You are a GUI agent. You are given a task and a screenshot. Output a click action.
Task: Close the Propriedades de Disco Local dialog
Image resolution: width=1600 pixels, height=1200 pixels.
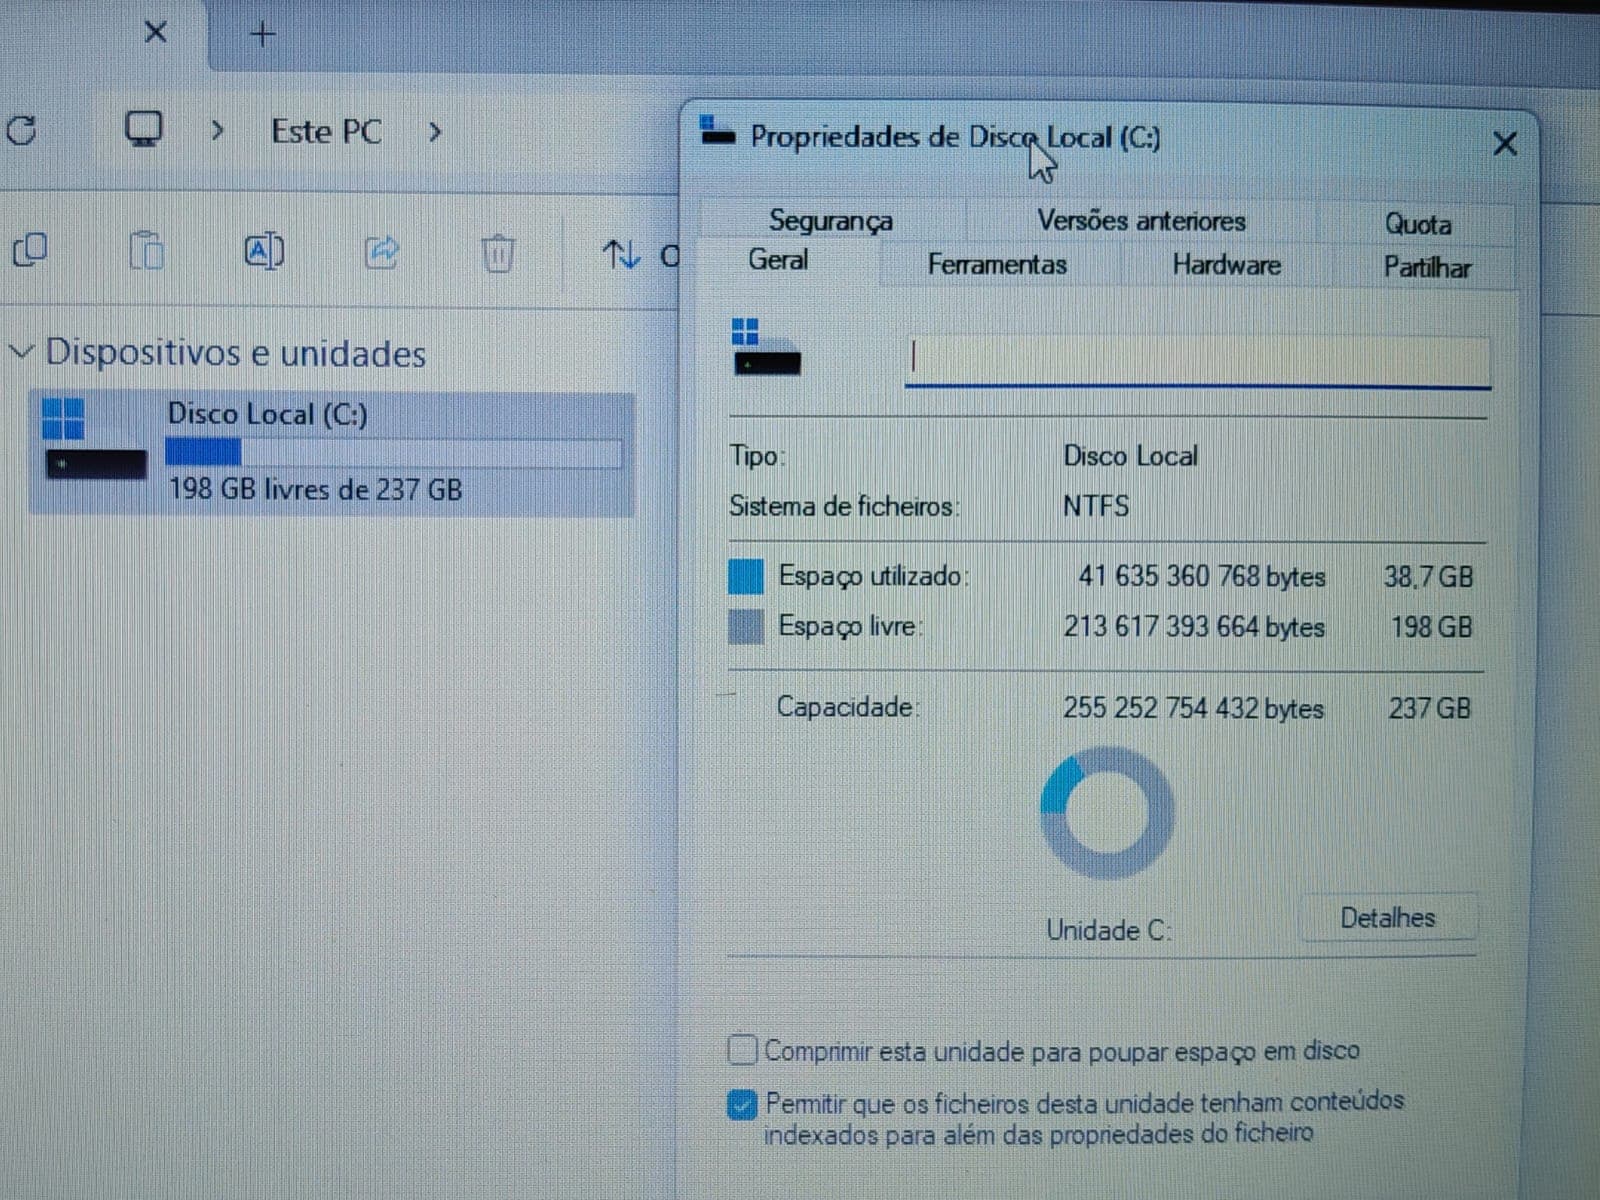pyautogui.click(x=1504, y=143)
